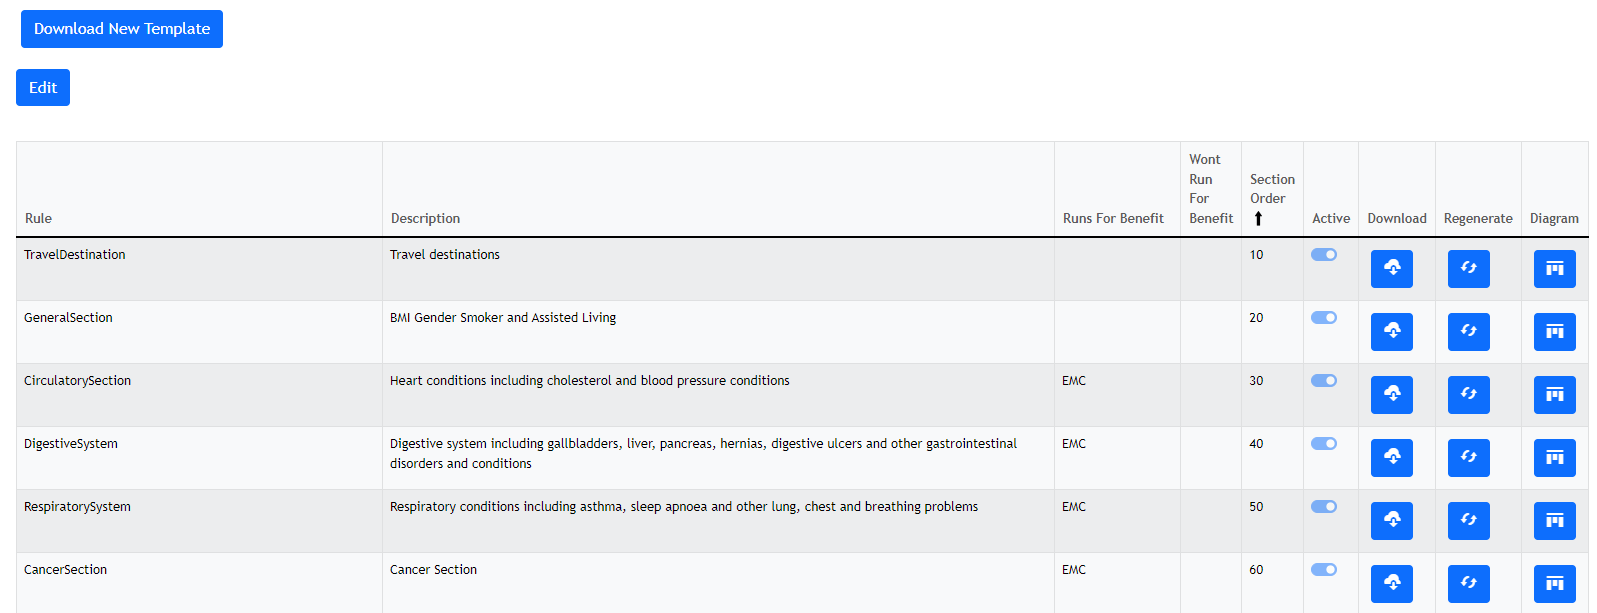Sort by the Section Order arrow
This screenshot has width=1597, height=613.
(x=1258, y=219)
